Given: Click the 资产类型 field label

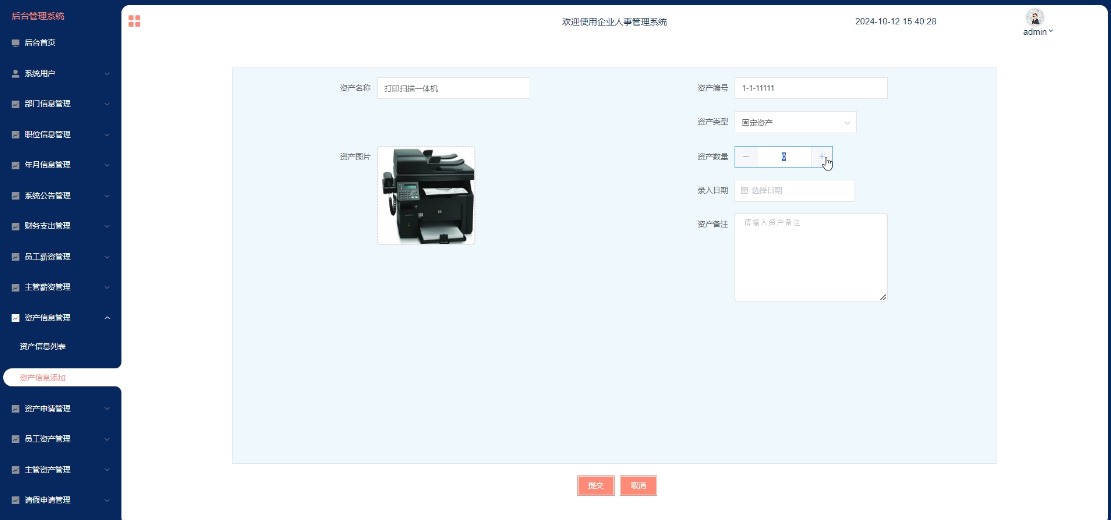Looking at the screenshot, I should tap(712, 123).
